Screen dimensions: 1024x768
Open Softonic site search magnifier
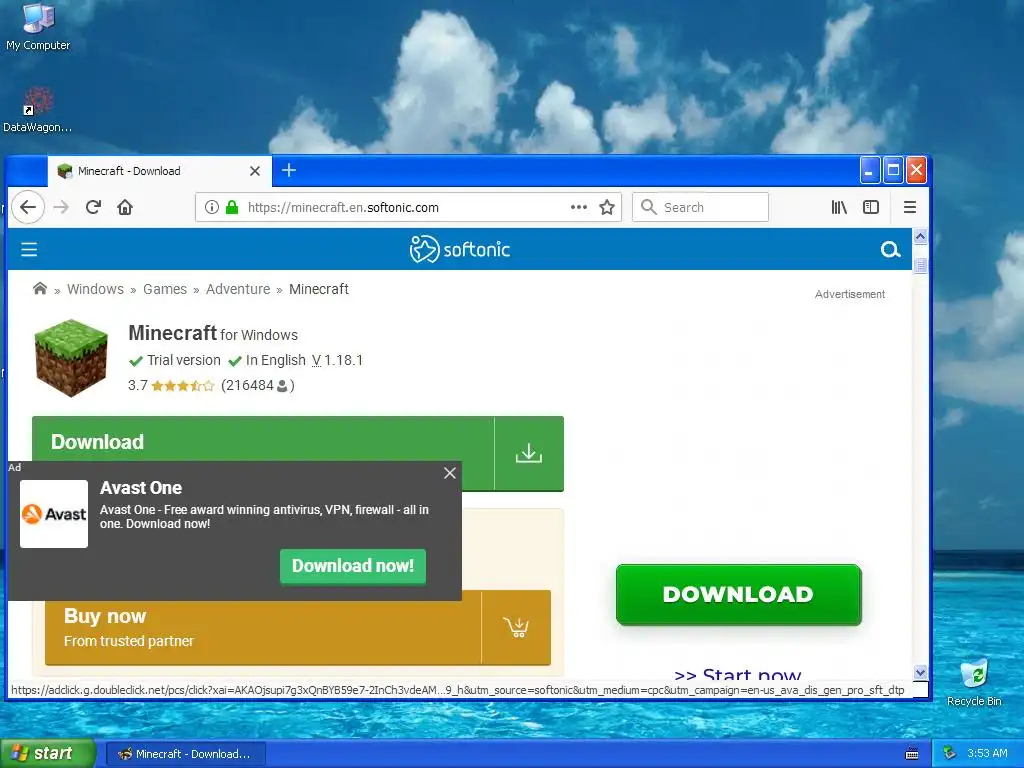pyautogui.click(x=890, y=249)
